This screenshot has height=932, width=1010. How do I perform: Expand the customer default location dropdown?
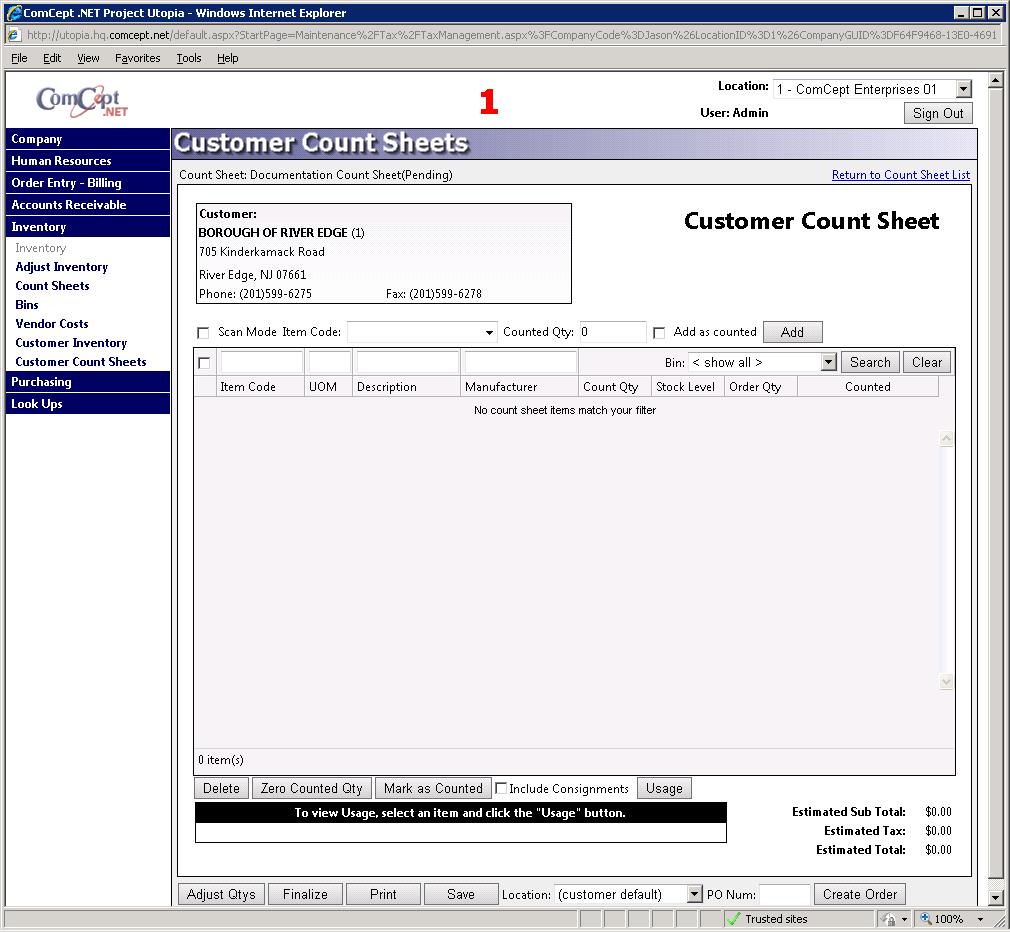[695, 895]
